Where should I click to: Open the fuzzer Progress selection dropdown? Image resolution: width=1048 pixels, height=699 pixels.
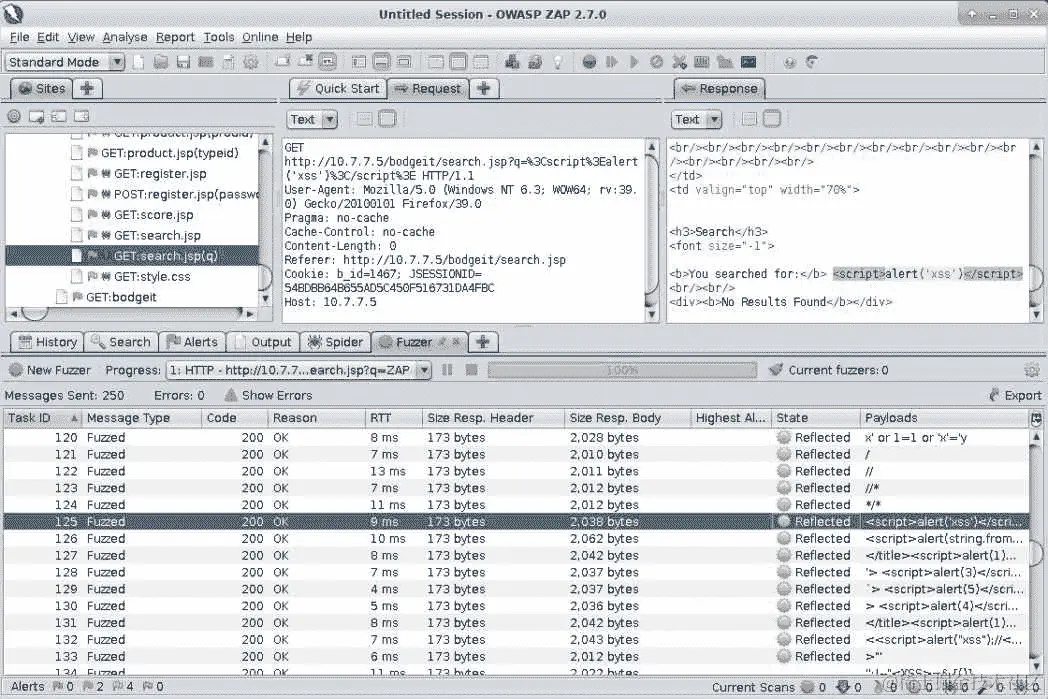(299, 370)
